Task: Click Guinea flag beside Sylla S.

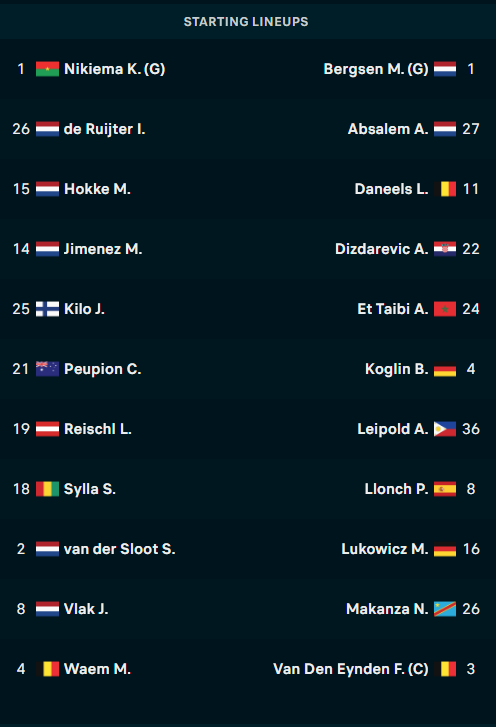Action: pos(47,489)
